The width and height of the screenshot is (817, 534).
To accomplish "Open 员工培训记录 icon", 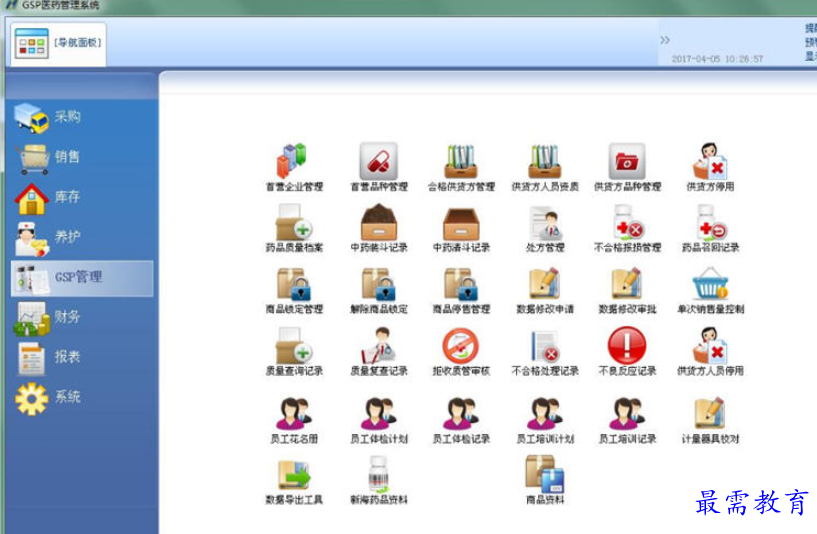I will coord(627,414).
